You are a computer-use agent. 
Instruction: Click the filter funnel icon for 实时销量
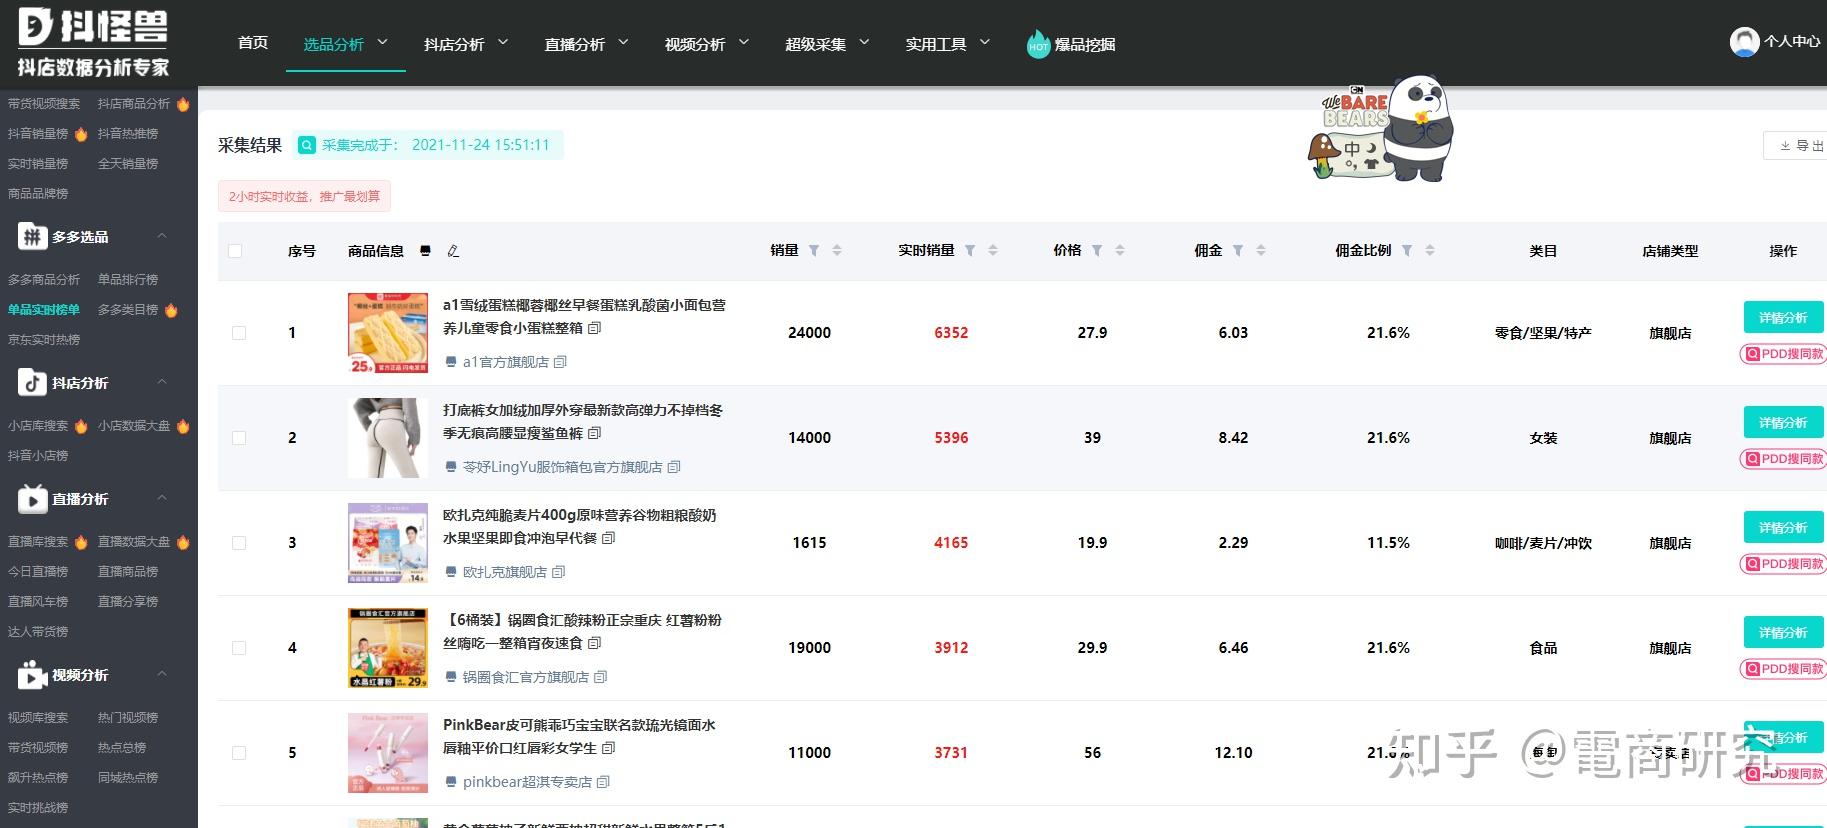click(x=970, y=251)
